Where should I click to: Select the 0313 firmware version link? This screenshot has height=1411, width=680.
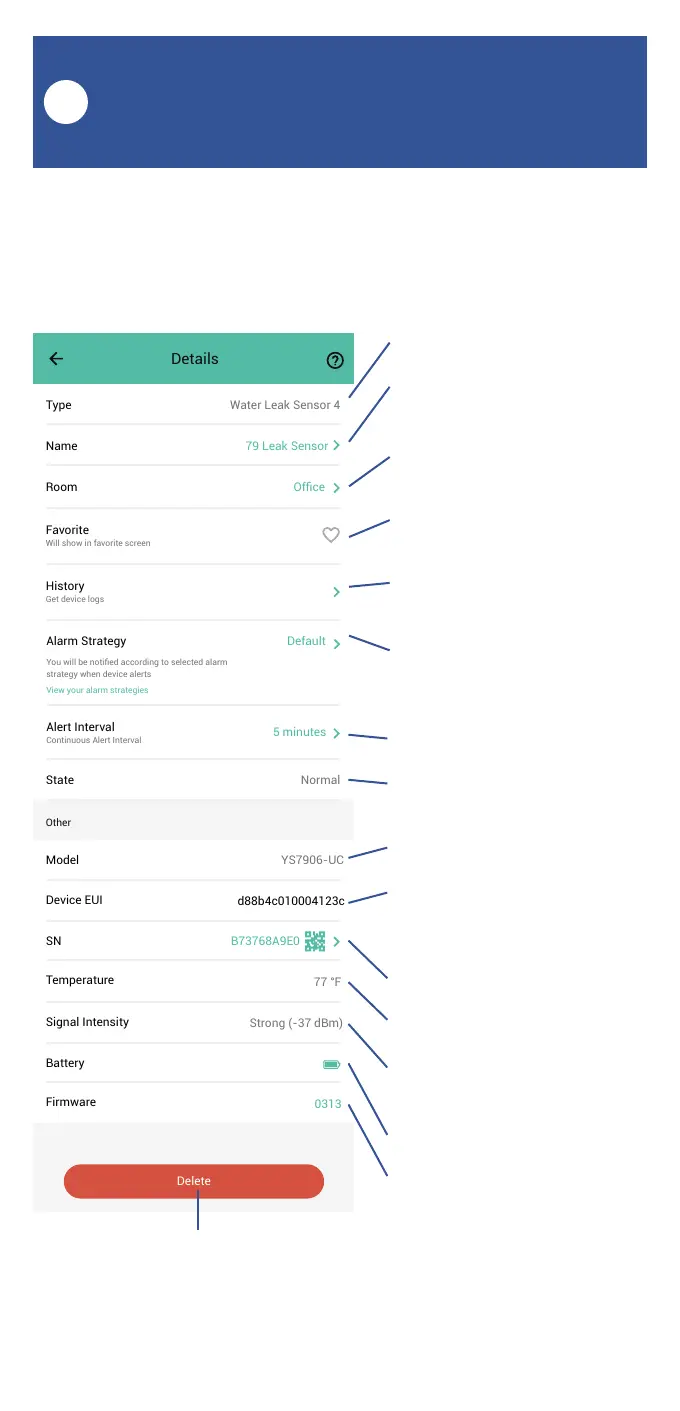pyautogui.click(x=328, y=1105)
